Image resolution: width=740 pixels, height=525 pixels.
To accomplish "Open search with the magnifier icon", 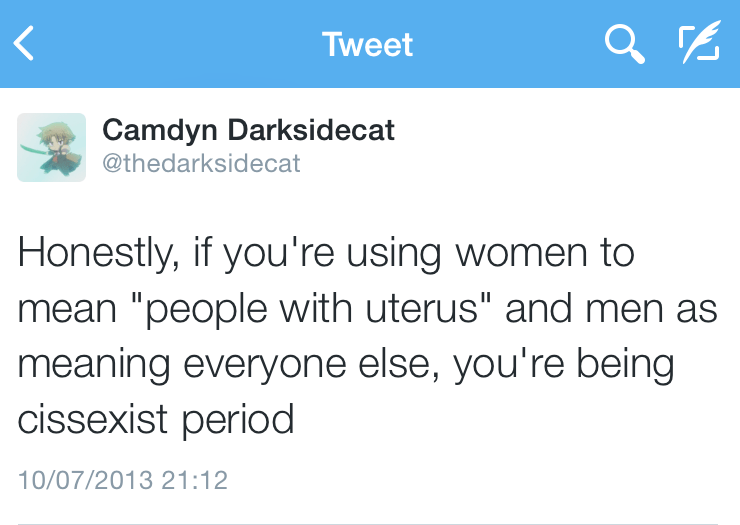I will coord(625,45).
